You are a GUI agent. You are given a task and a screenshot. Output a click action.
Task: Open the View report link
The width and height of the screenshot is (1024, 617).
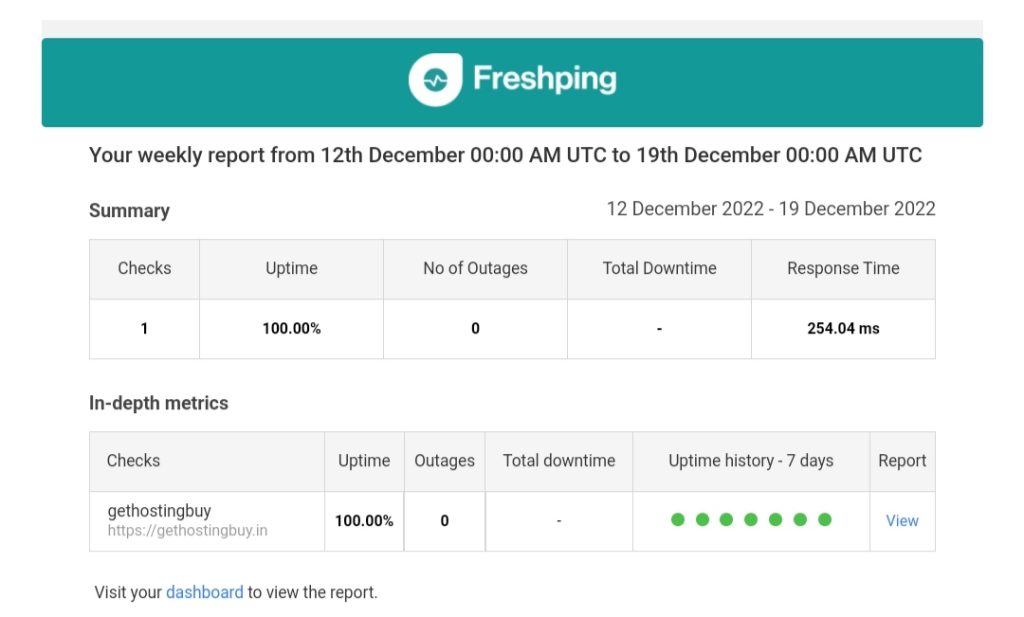tap(902, 520)
